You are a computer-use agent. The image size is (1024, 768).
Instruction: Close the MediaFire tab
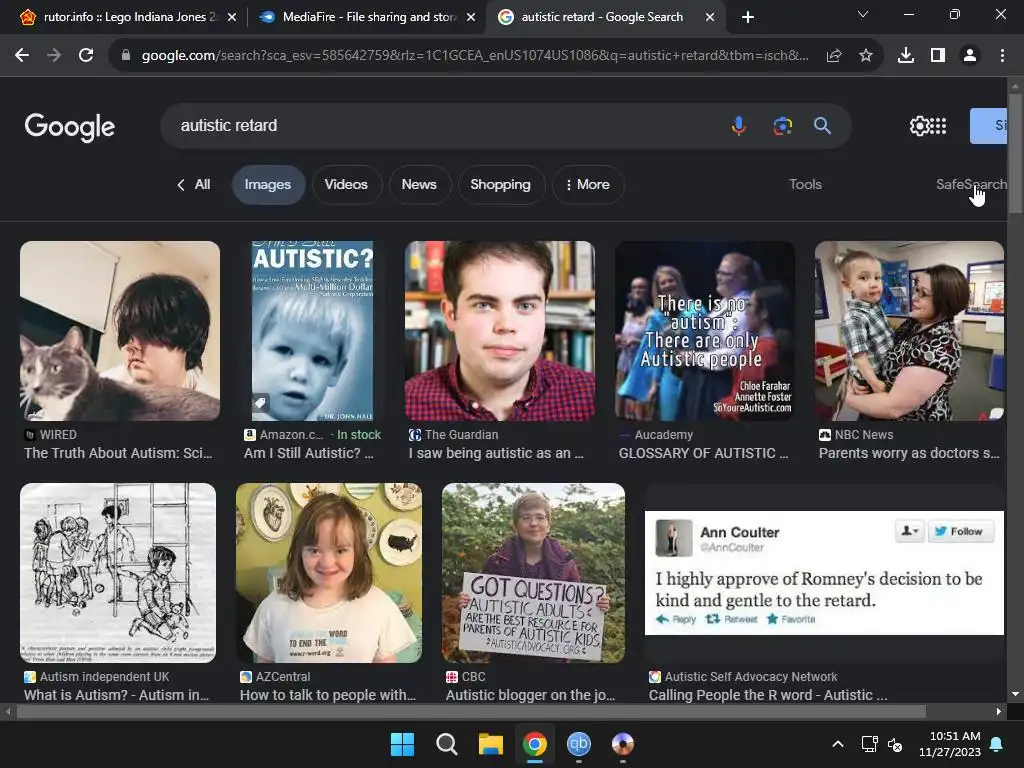click(471, 18)
